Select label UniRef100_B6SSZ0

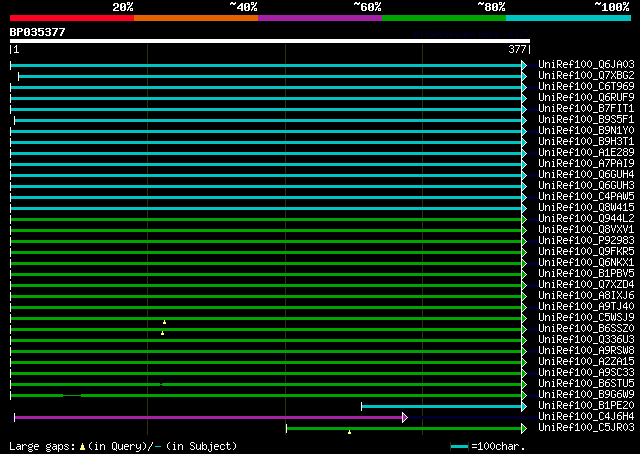(586, 329)
